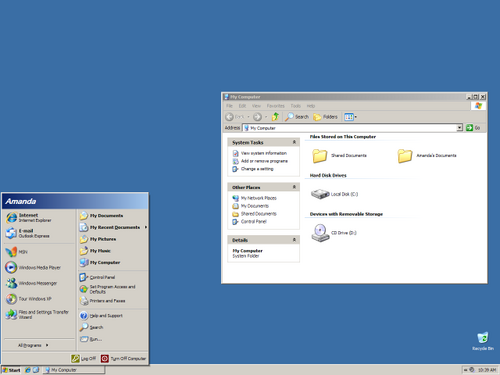500x375 pixels.
Task: Open Windows Messenger
Action: 32,283
